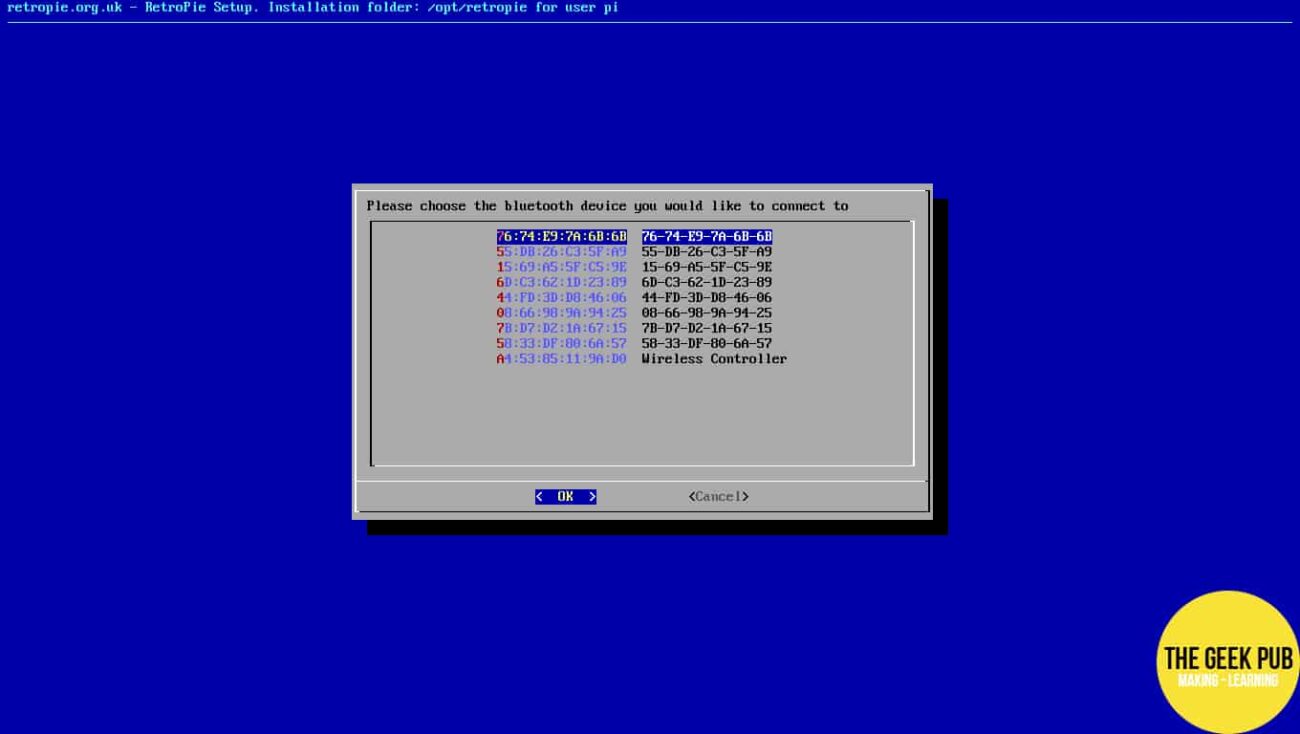The width and height of the screenshot is (1300, 734).
Task: Choose the 55:DB:26:C3:5F:A9 MAC address tag
Action: [561, 252]
